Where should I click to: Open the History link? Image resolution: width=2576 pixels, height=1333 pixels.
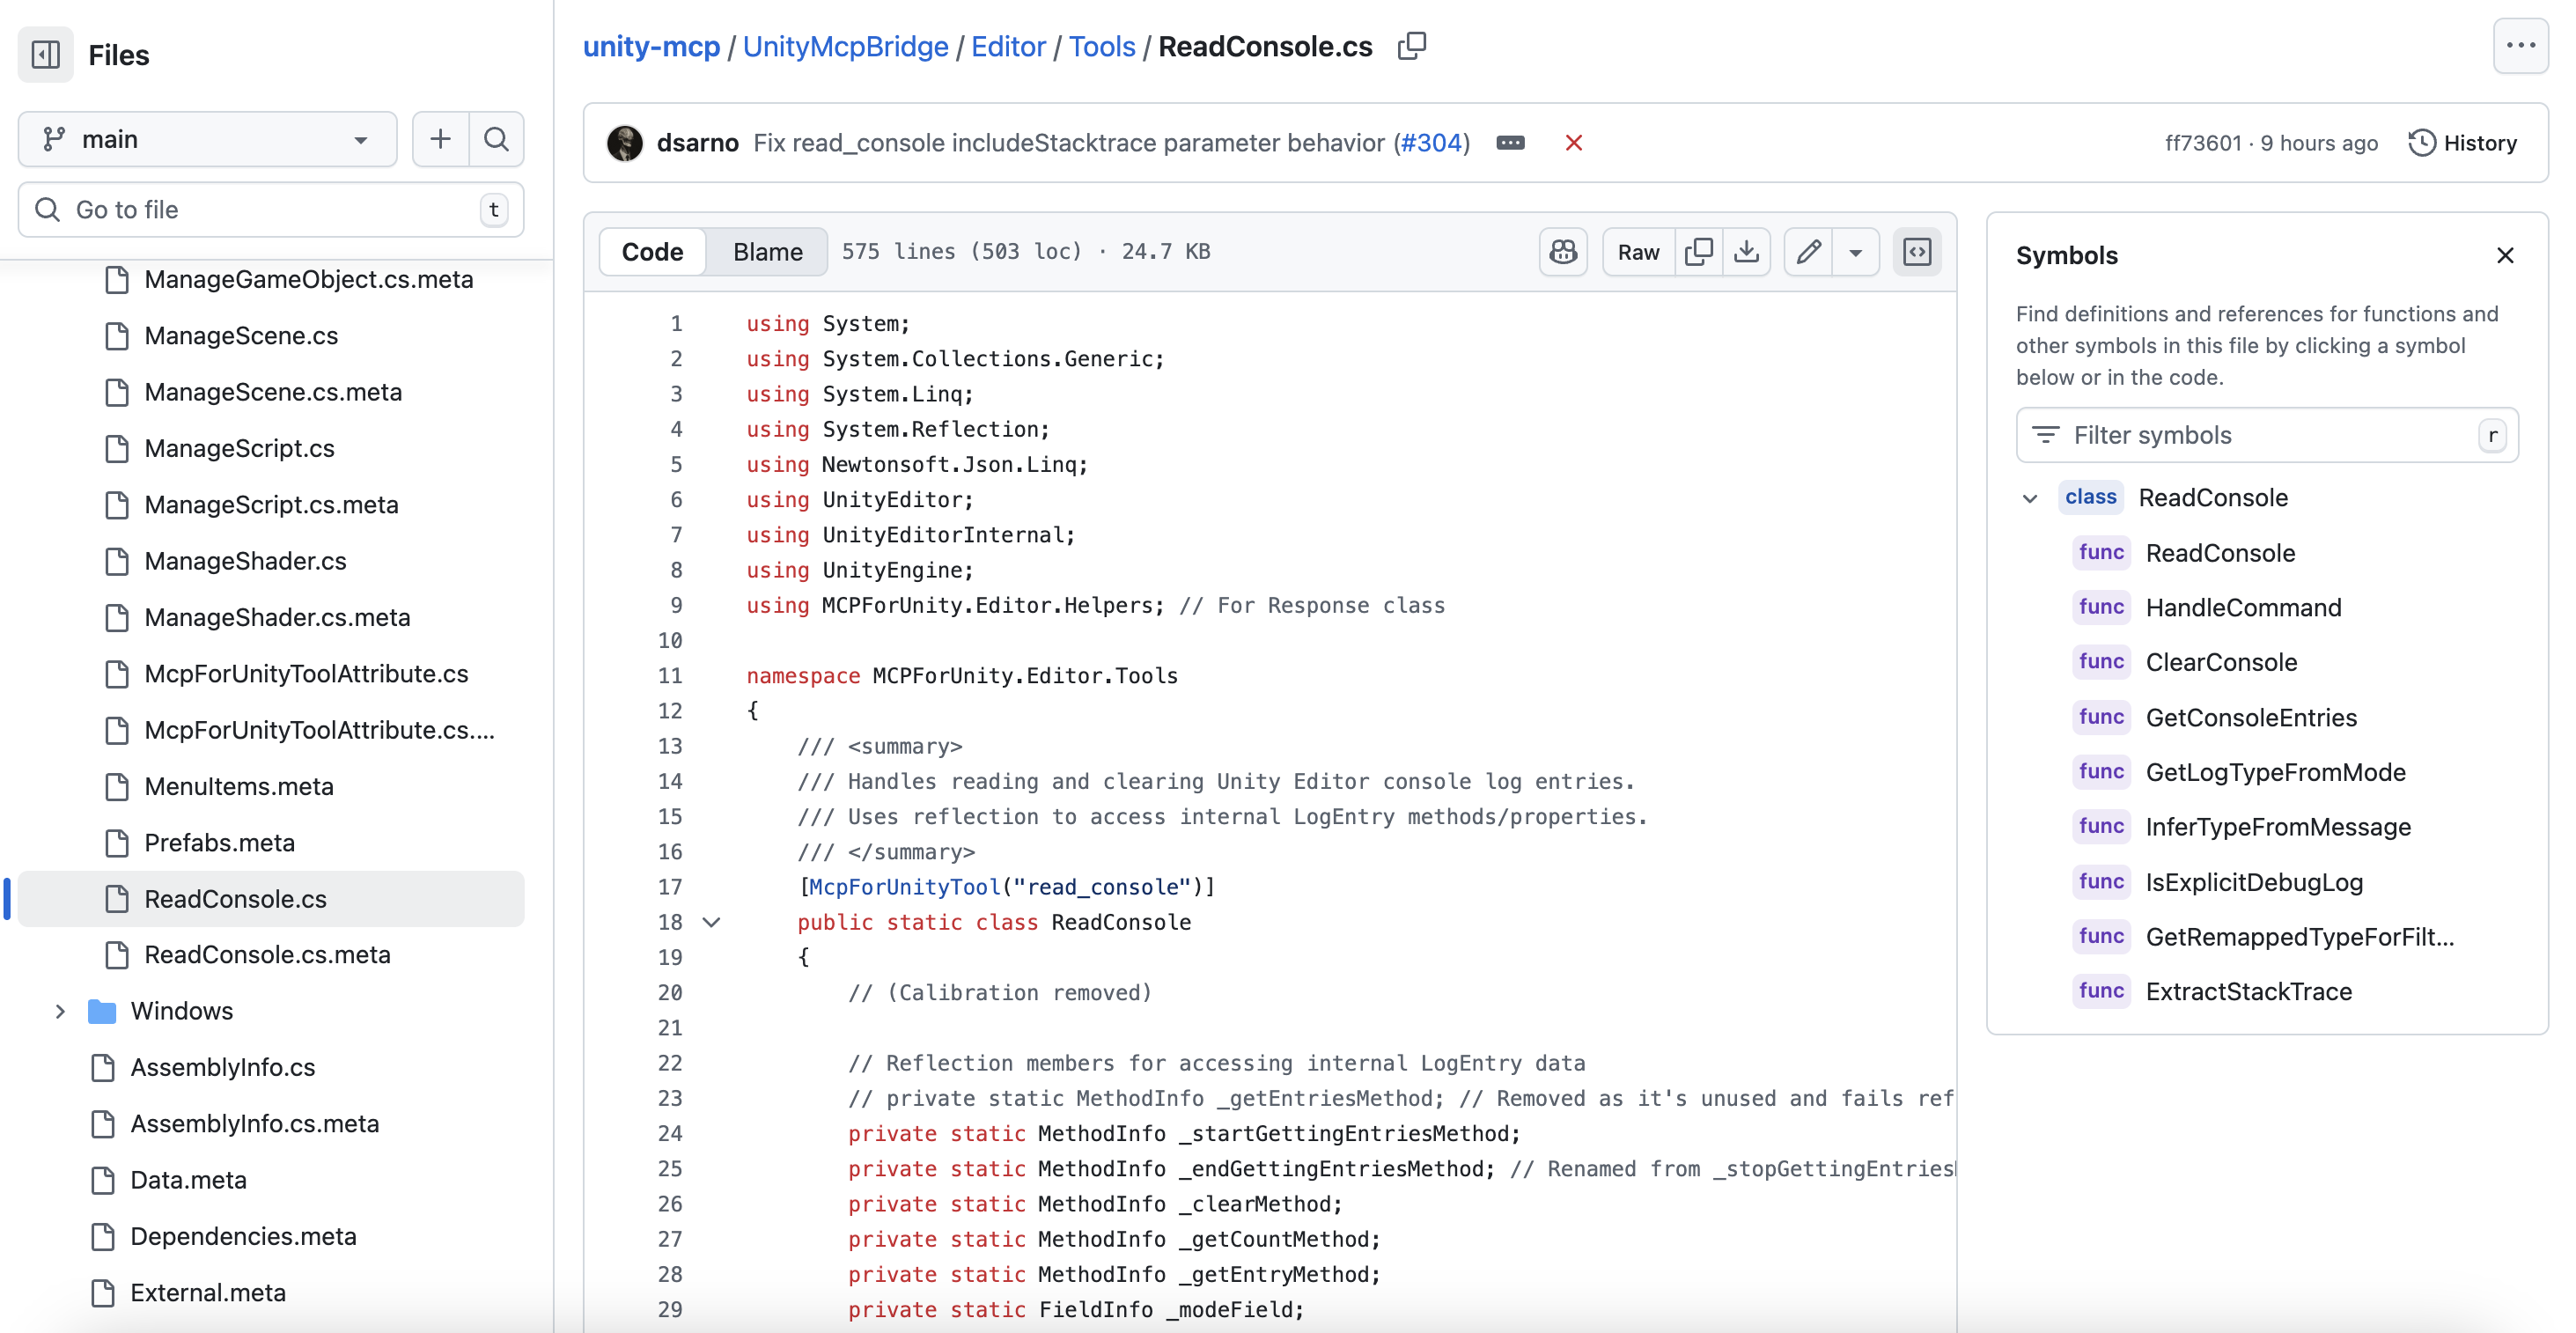click(x=2463, y=143)
